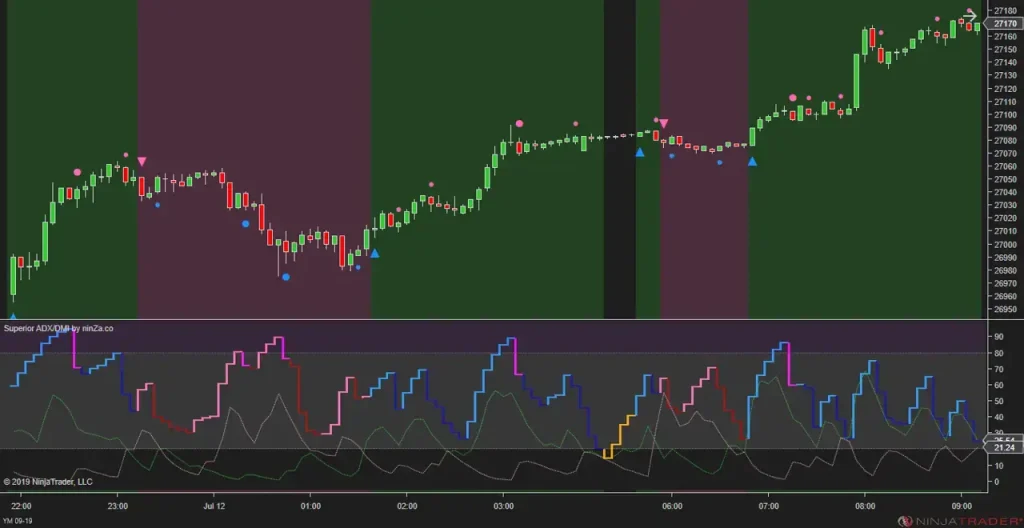This screenshot has width=1024, height=528.
Task: Click the 03:00 label on the time axis
Action: (x=504, y=506)
